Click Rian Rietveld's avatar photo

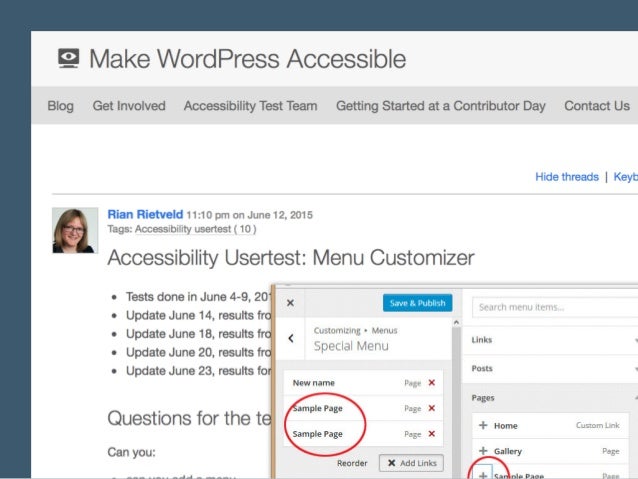point(75,230)
